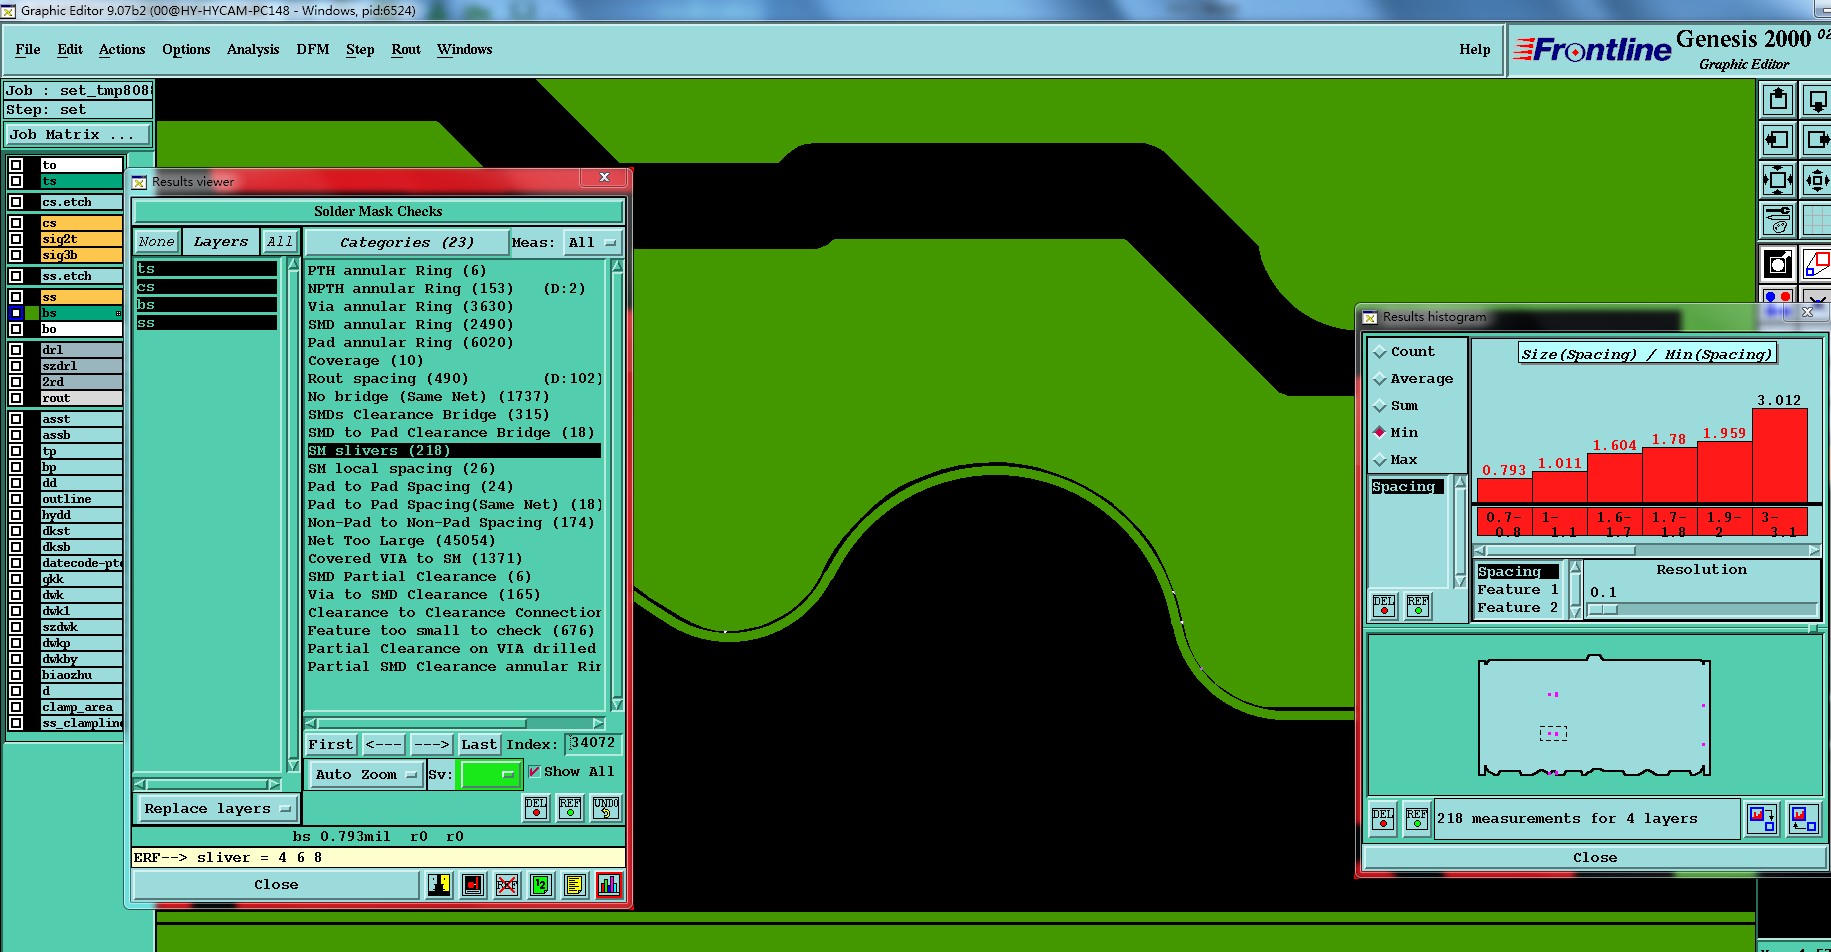Select the Min radio option

click(1396, 433)
